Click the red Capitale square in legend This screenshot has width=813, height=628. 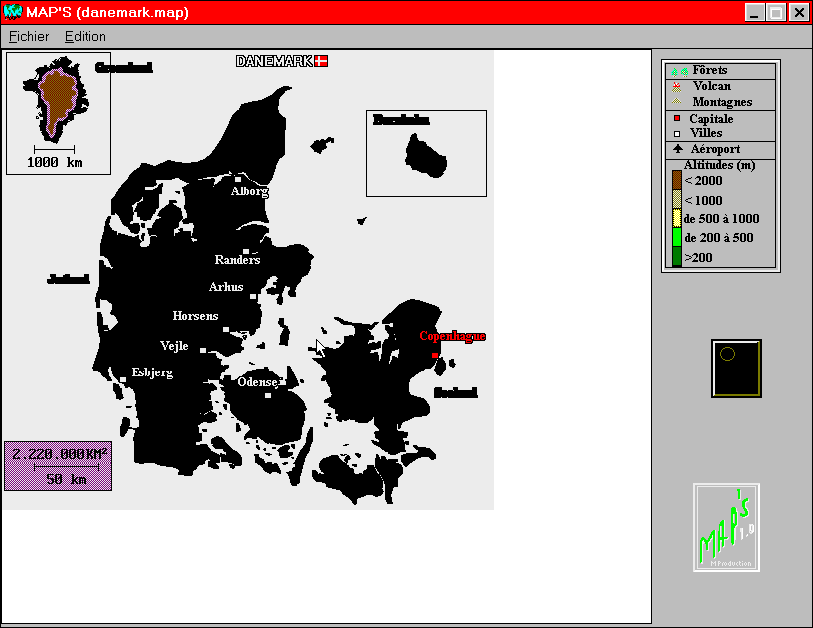[x=677, y=119]
